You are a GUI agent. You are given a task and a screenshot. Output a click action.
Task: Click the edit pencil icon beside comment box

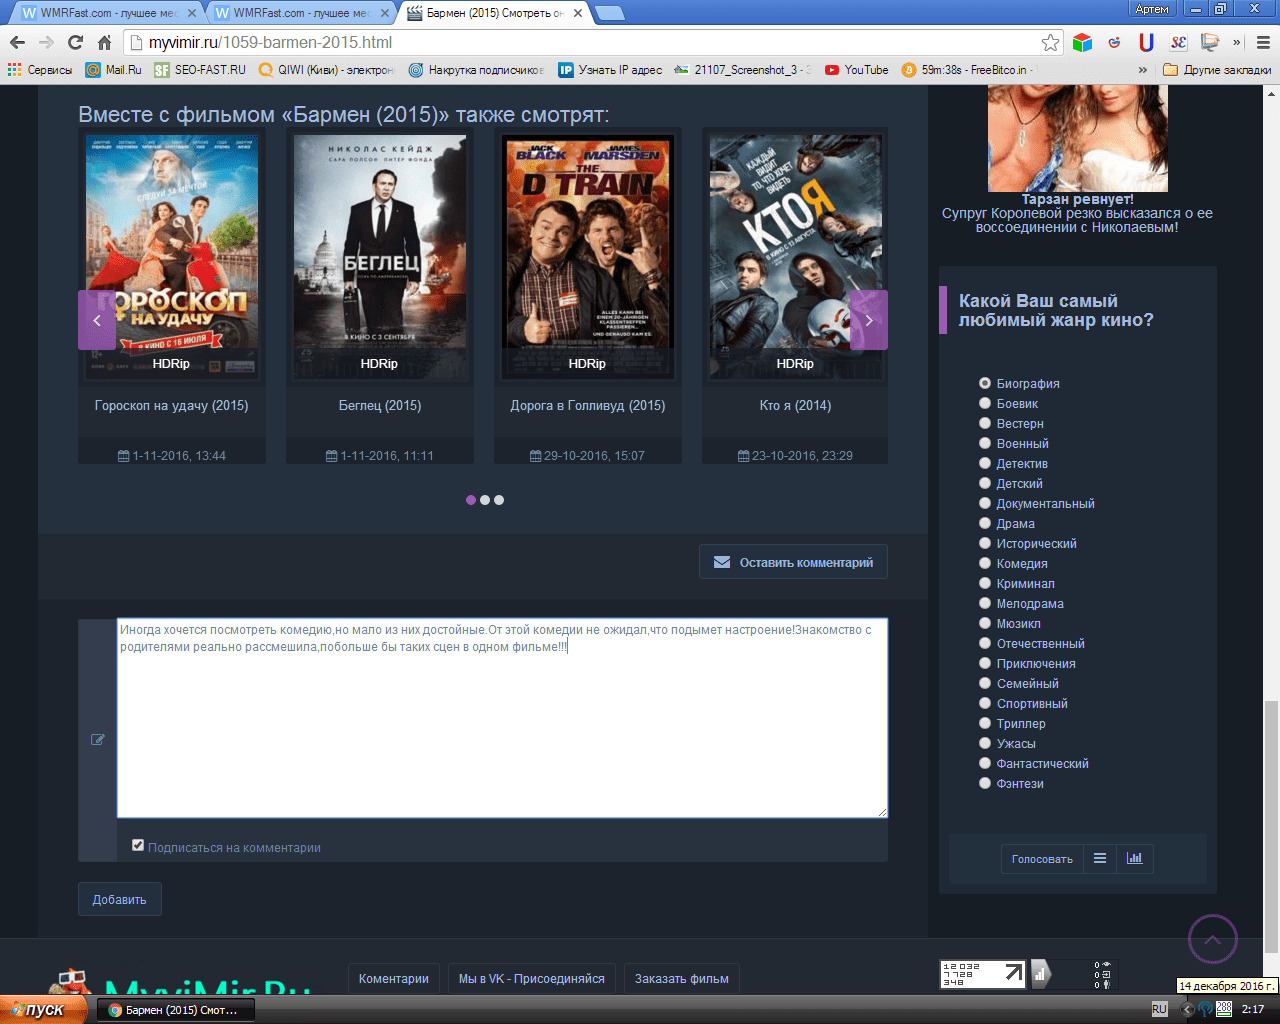click(98, 740)
